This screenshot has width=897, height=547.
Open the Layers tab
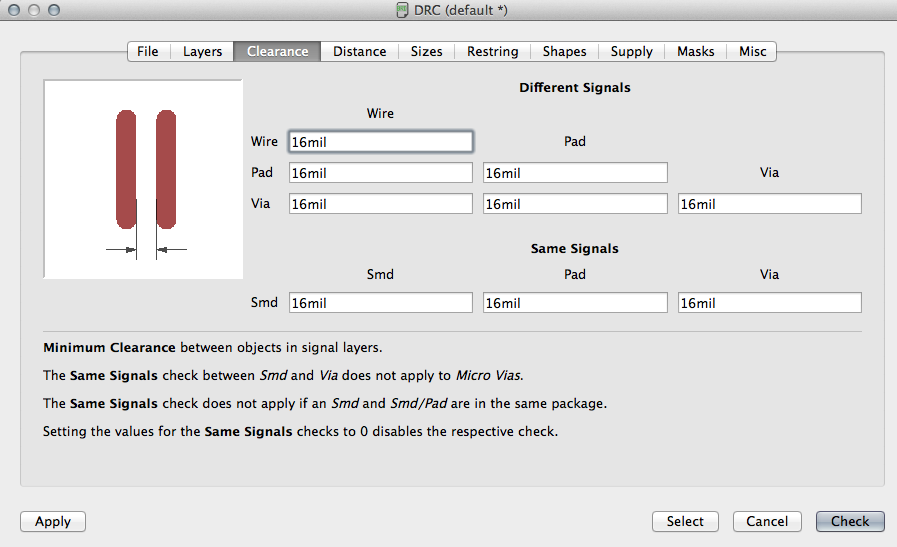pos(202,51)
